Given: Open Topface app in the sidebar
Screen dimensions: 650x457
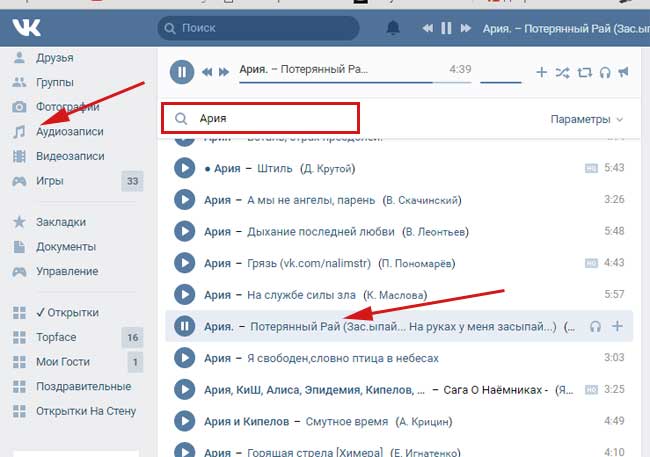Looking at the screenshot, I should pyautogui.click(x=56, y=337).
